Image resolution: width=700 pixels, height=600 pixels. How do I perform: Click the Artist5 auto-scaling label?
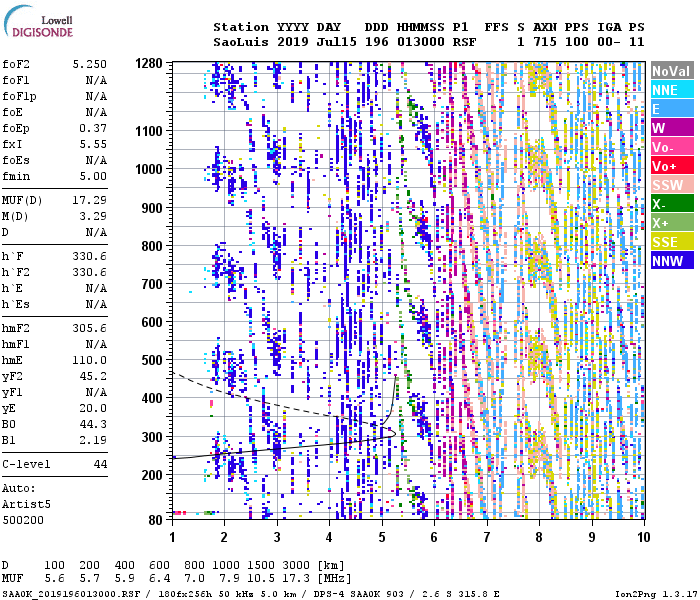(x=26, y=504)
